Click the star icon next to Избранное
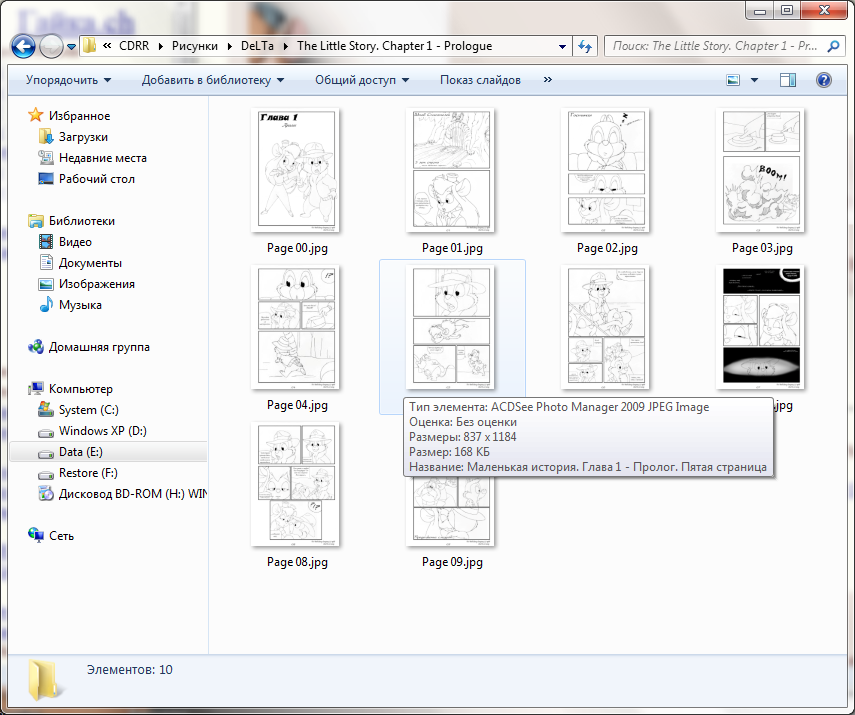 pos(35,115)
